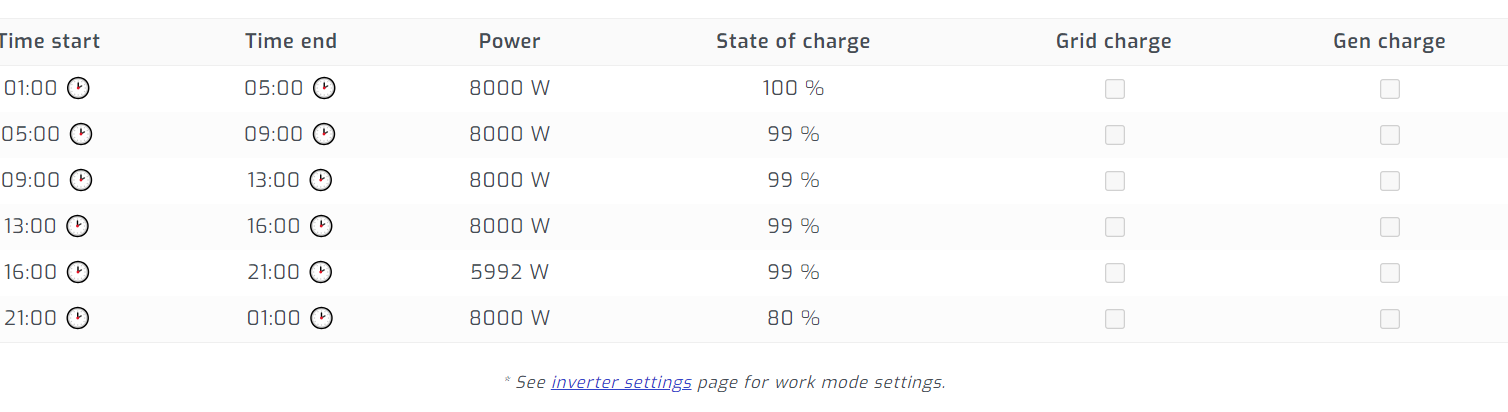Click clock icon beside 01:00 start time
This screenshot has width=1508, height=412.
78,88
